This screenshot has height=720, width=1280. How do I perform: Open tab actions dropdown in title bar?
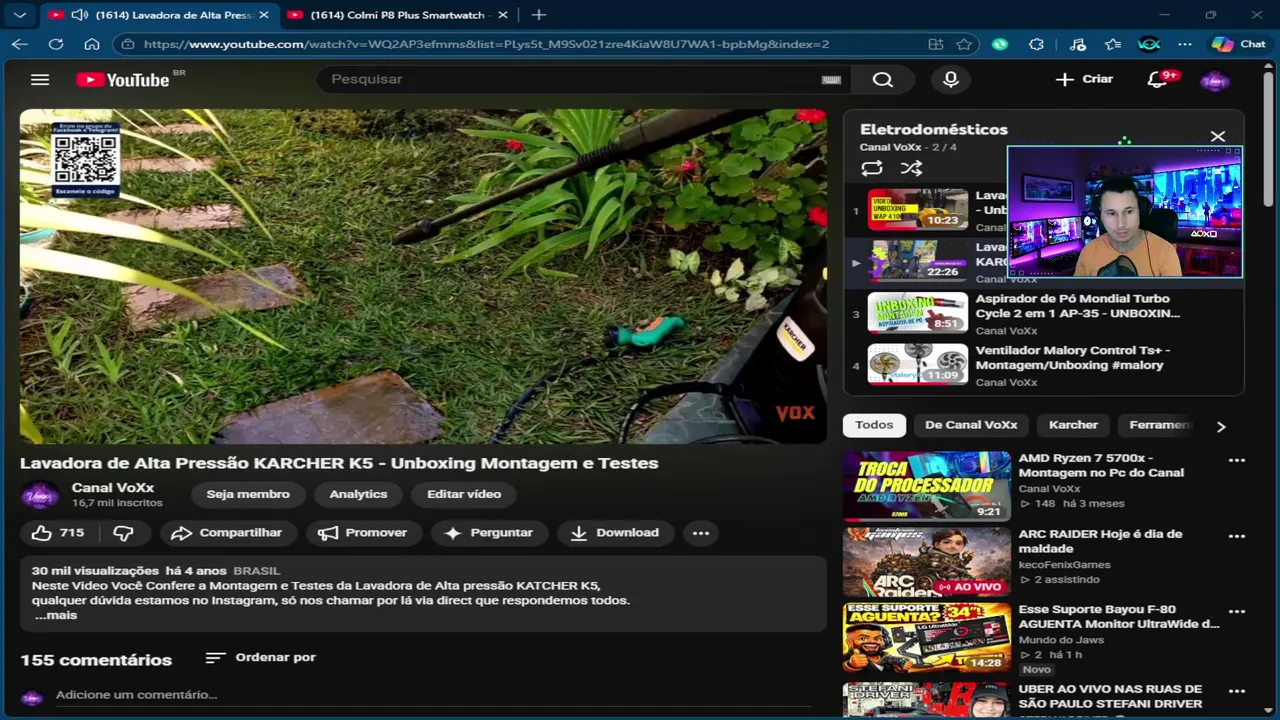tap(19, 15)
